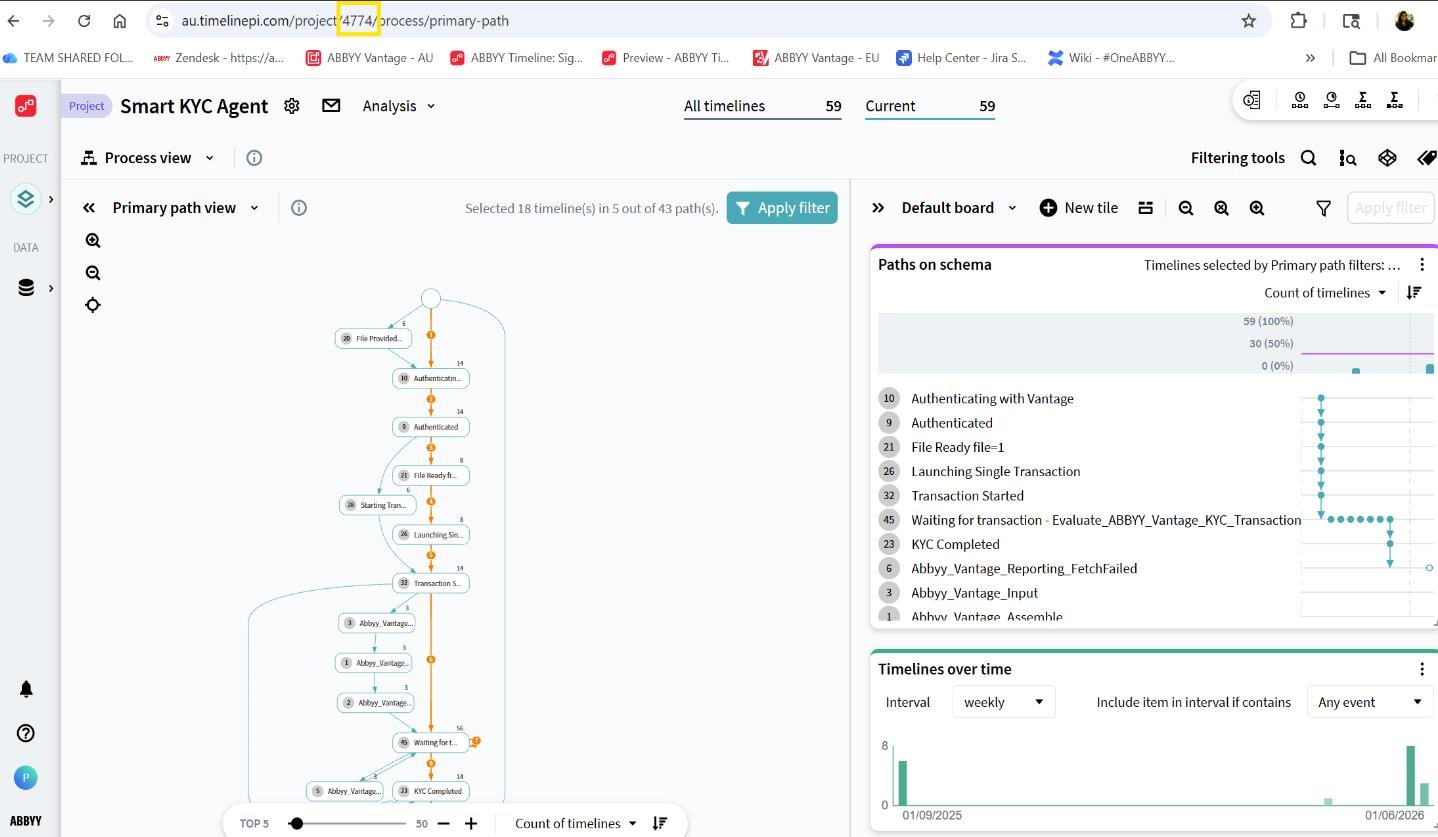The height and width of the screenshot is (837, 1438).
Task: Click the tile layout icon next to New tile
Action: (1146, 208)
